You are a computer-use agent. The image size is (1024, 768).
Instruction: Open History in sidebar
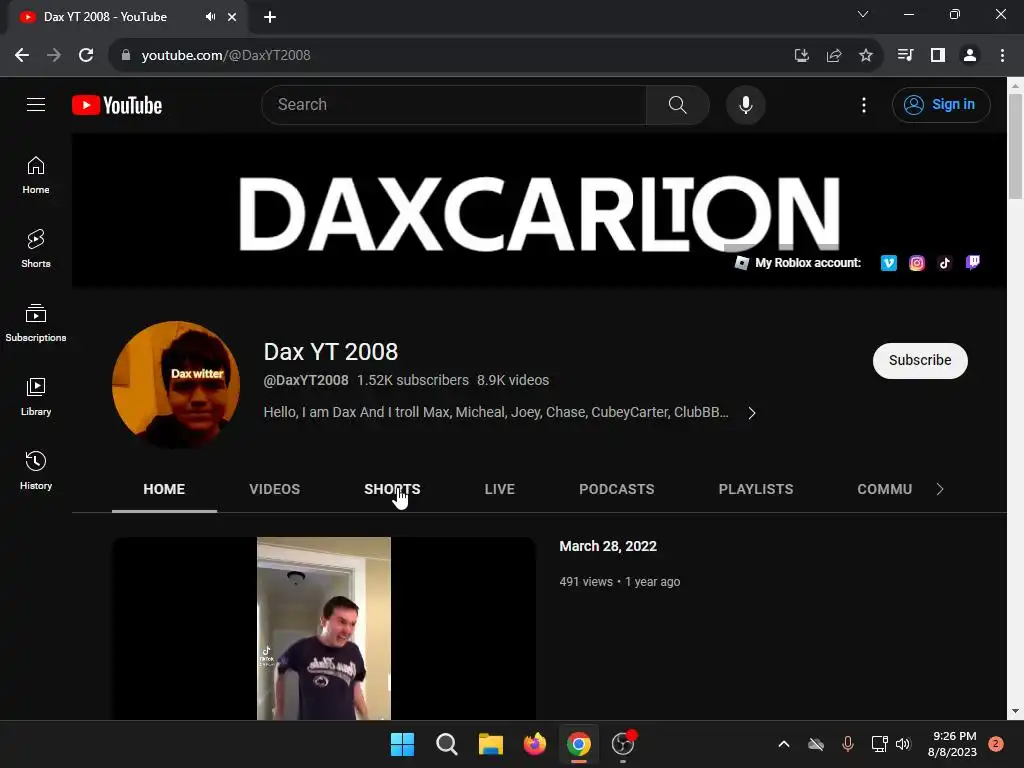coord(36,470)
